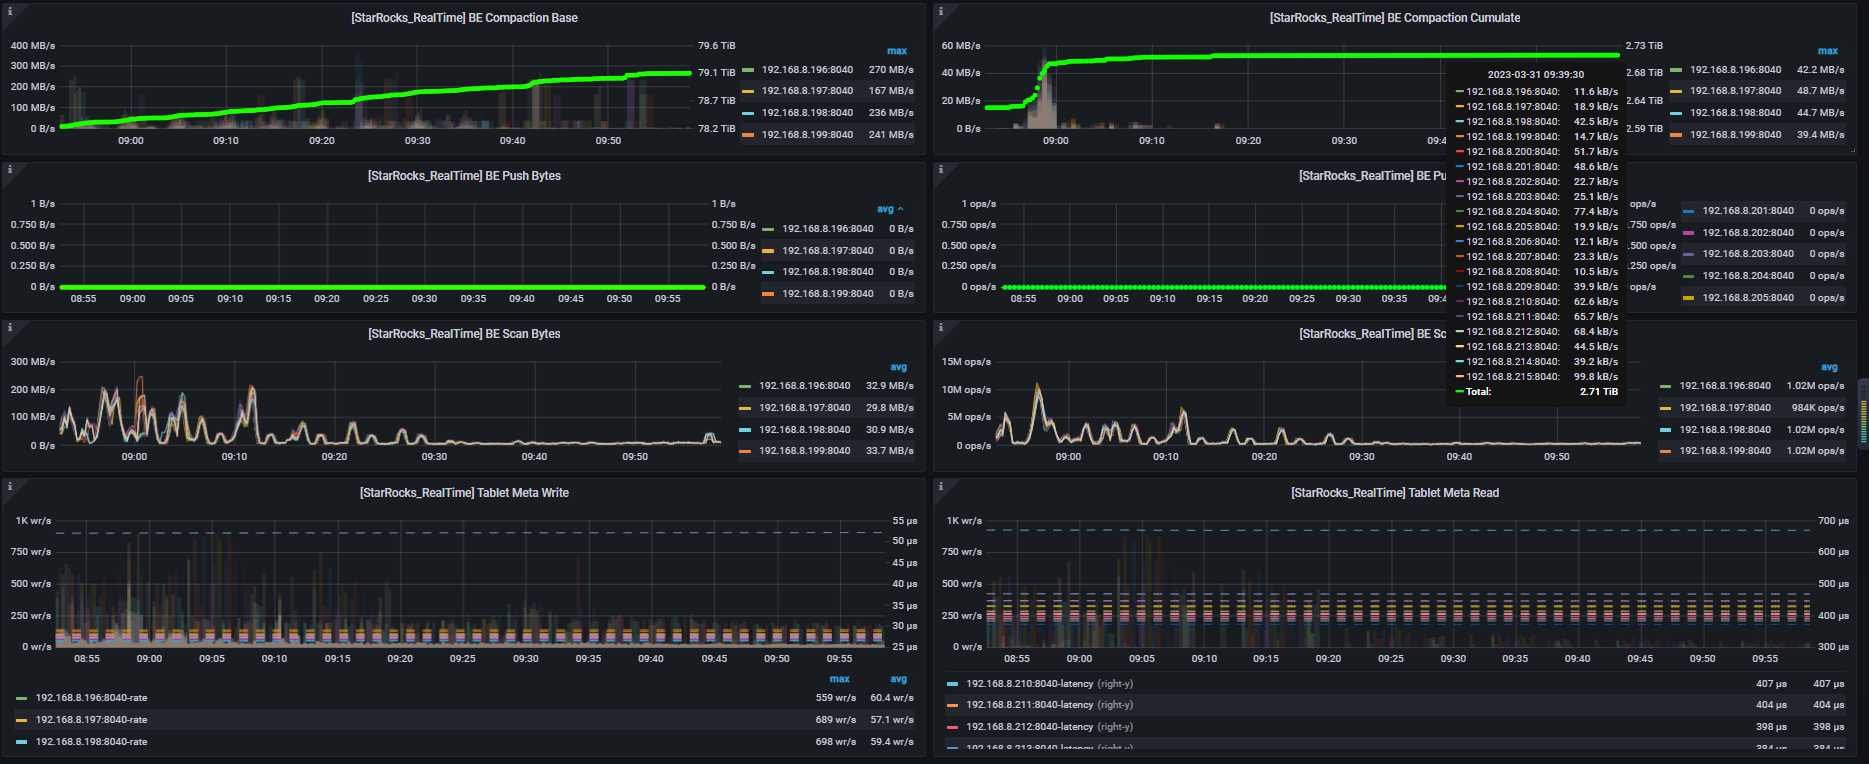Open info icon on BE Push Bytes panel
Viewport: 1869px width, 764px height.
point(10,169)
